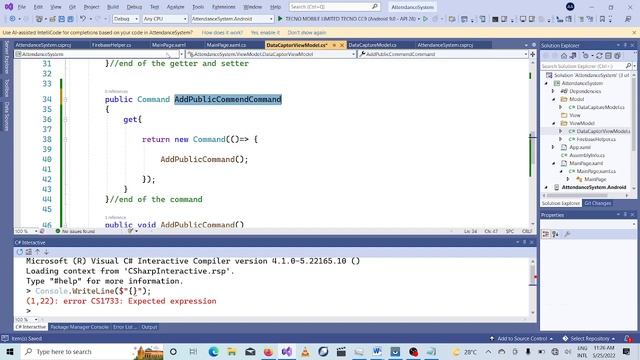Click the Windows Start button
Screen dimensions: 640x360
[x=10, y=351]
